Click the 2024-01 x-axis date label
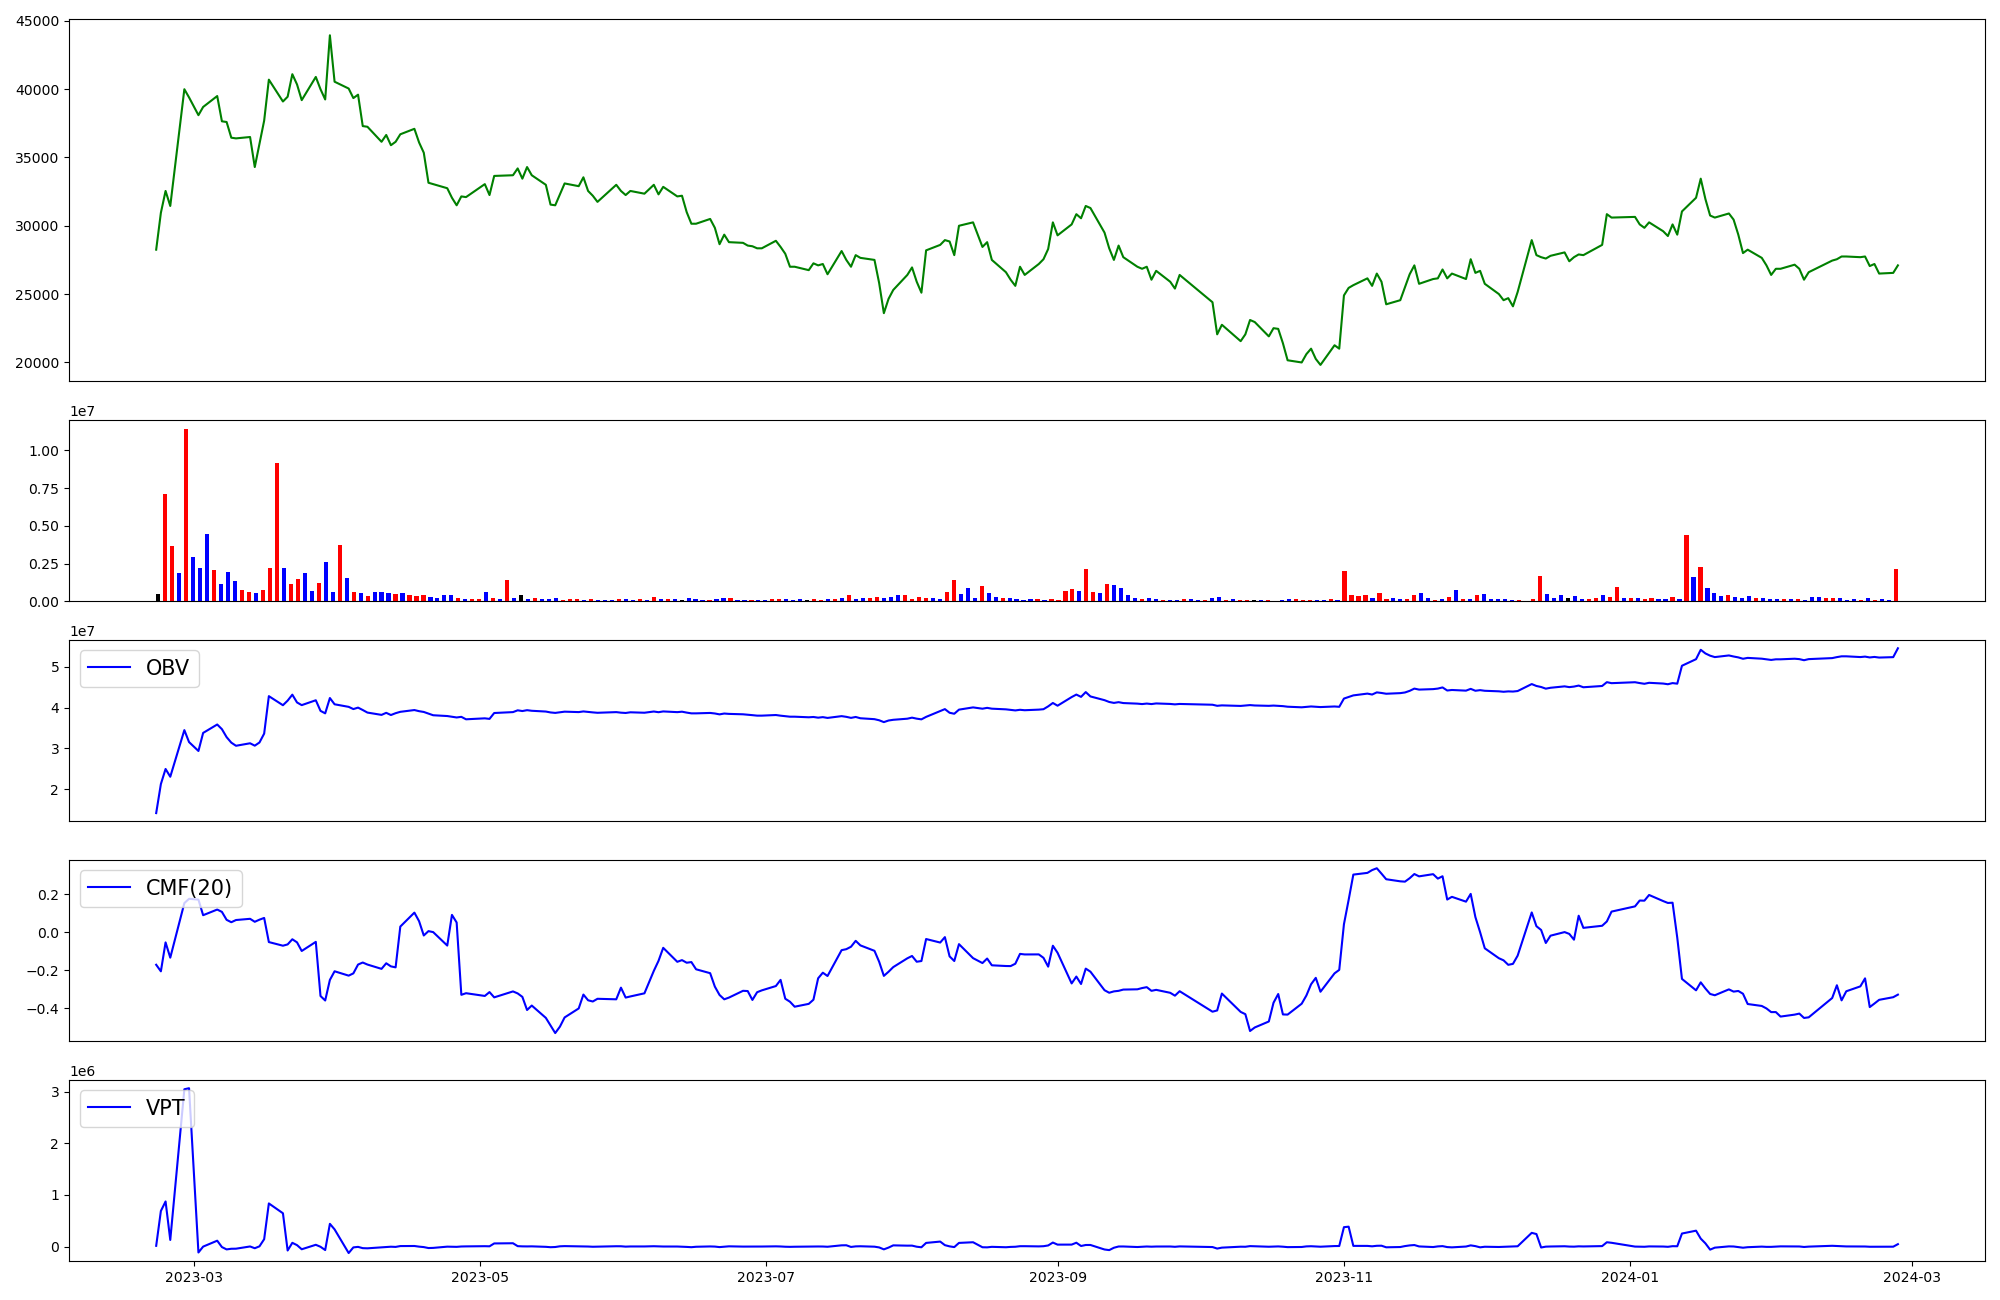Screen dimensions: 2000x1300 (1631, 1277)
